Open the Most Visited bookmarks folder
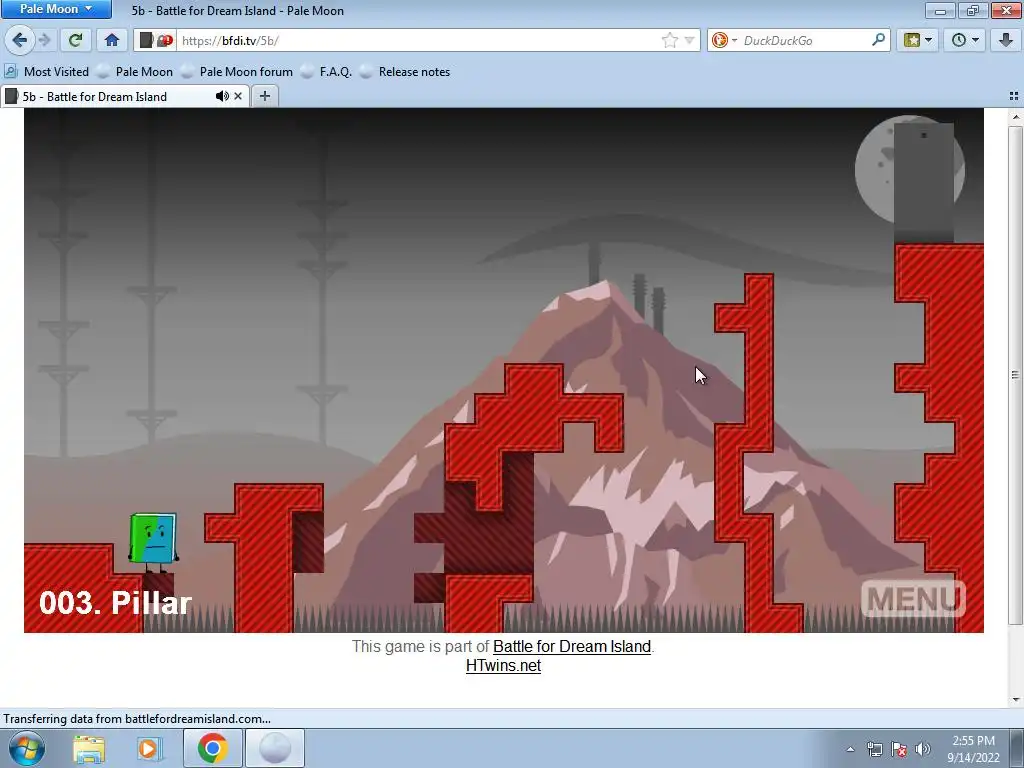Screen dimensions: 1024x768 tap(46, 72)
